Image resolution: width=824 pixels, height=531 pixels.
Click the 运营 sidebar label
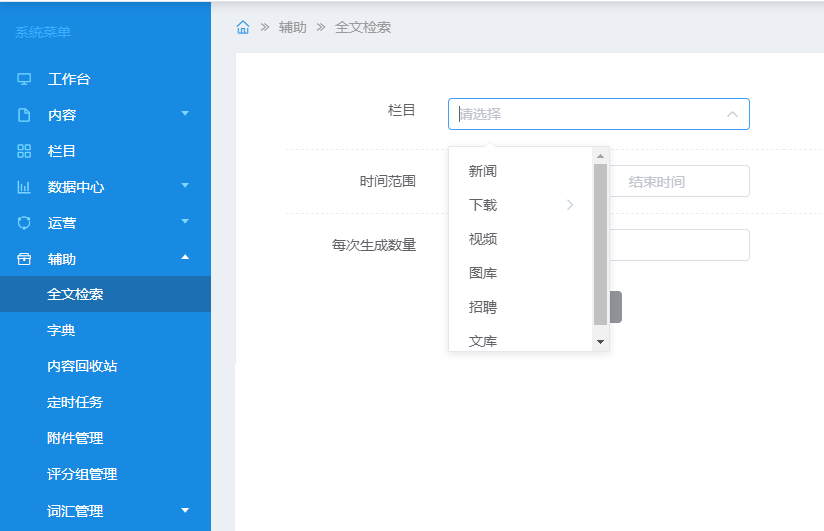62,223
